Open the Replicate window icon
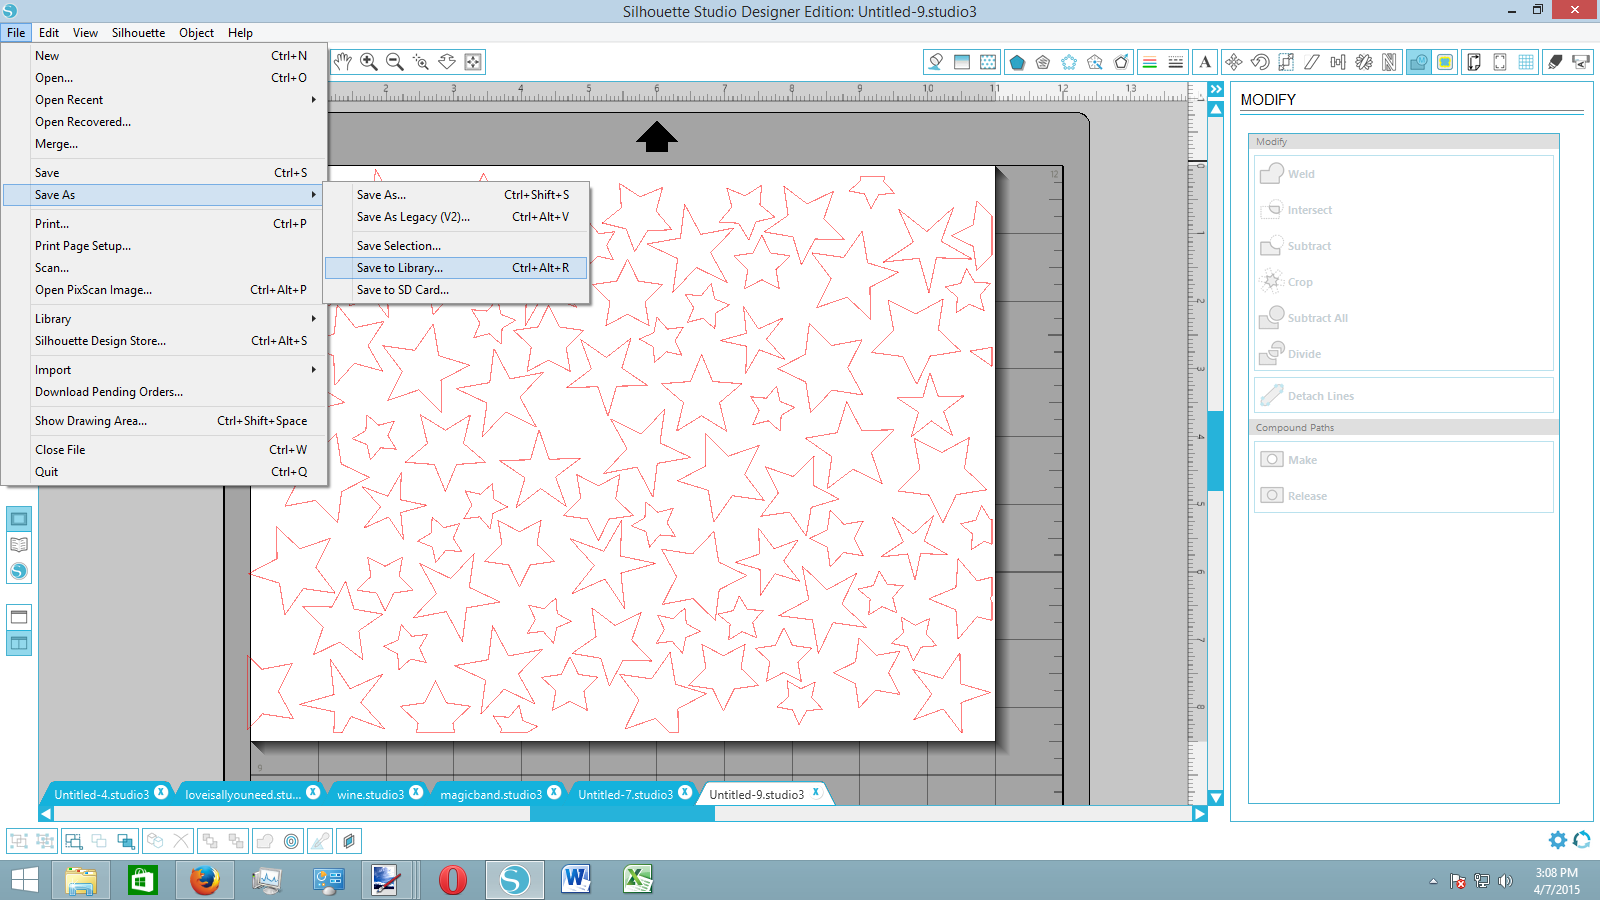 tap(1364, 62)
